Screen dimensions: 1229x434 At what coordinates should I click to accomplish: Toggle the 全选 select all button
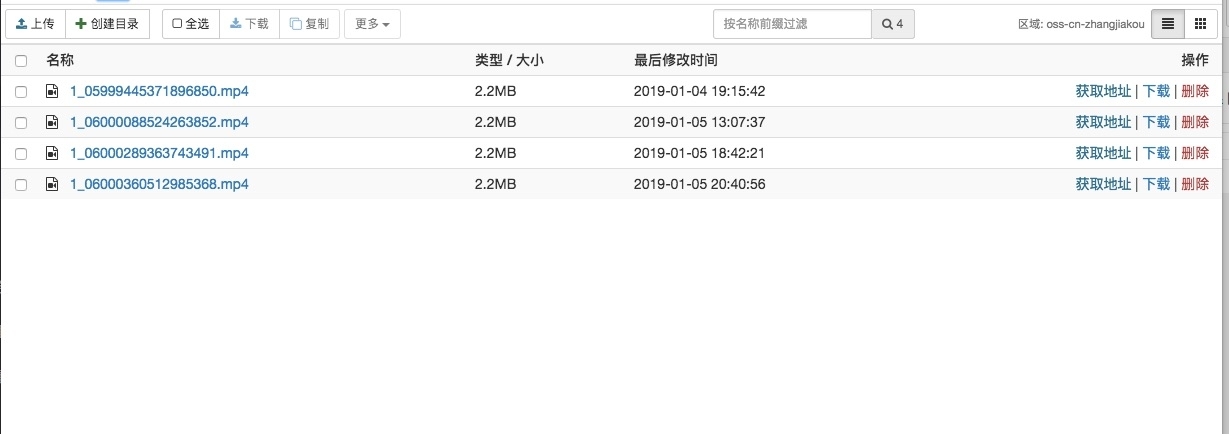(191, 24)
